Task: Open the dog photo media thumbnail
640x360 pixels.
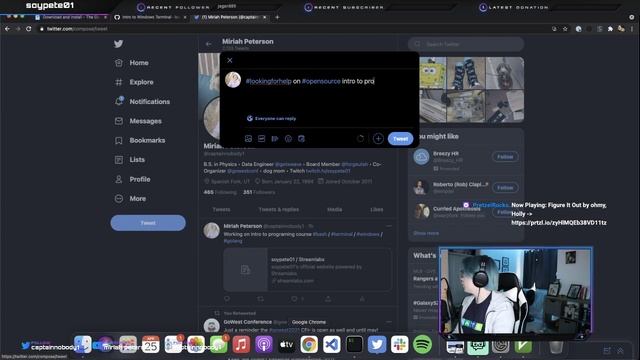Action: (505, 73)
